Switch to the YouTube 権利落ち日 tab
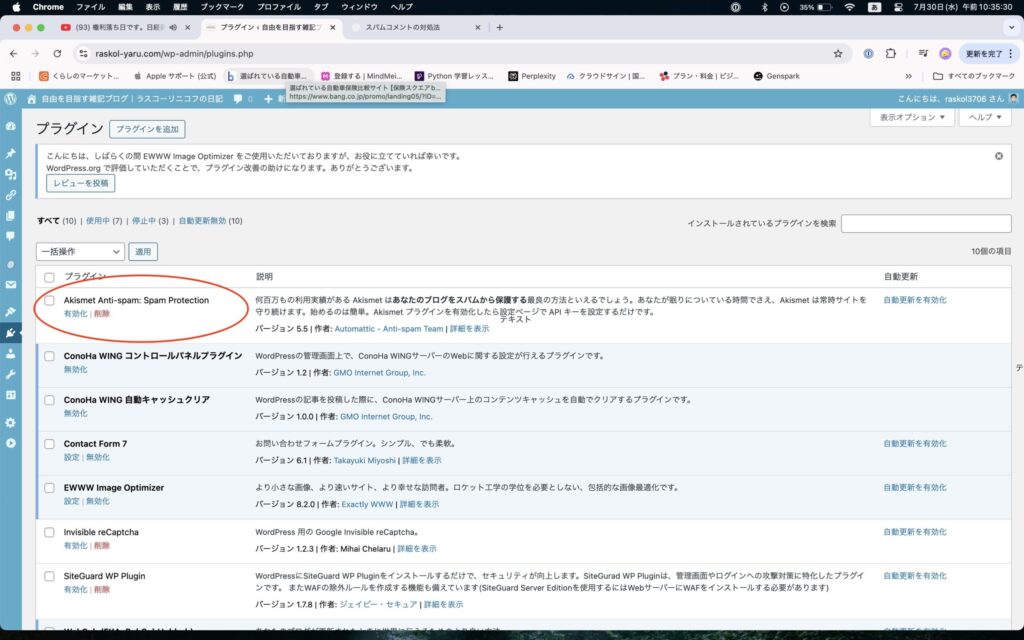The image size is (1024, 640). (x=120, y=27)
